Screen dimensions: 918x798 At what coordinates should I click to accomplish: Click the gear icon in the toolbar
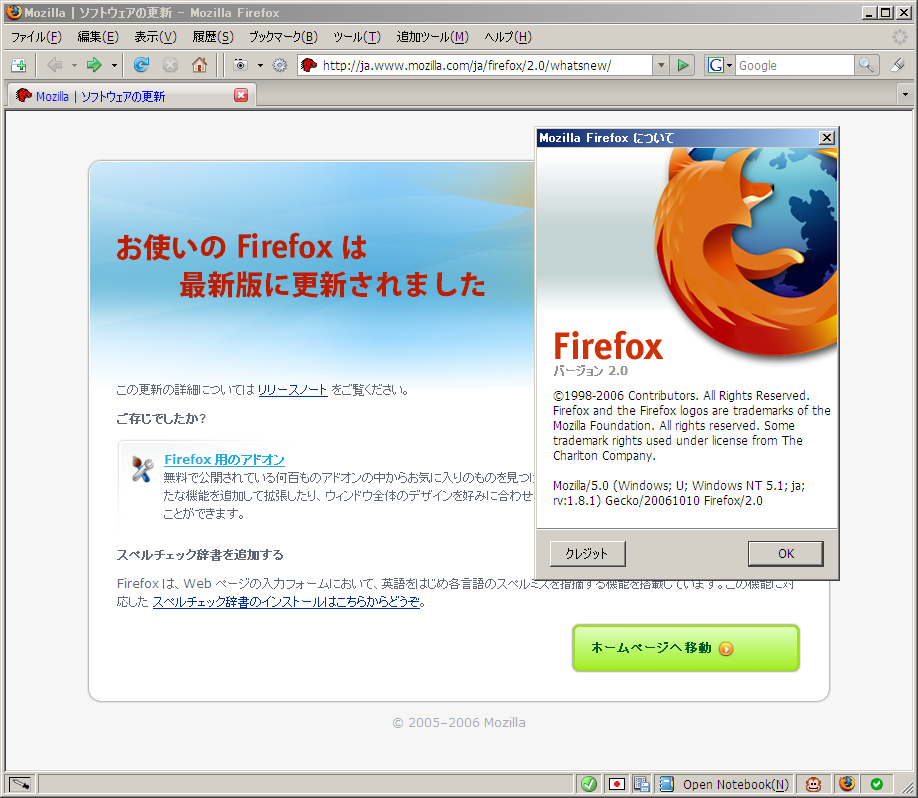[x=280, y=65]
